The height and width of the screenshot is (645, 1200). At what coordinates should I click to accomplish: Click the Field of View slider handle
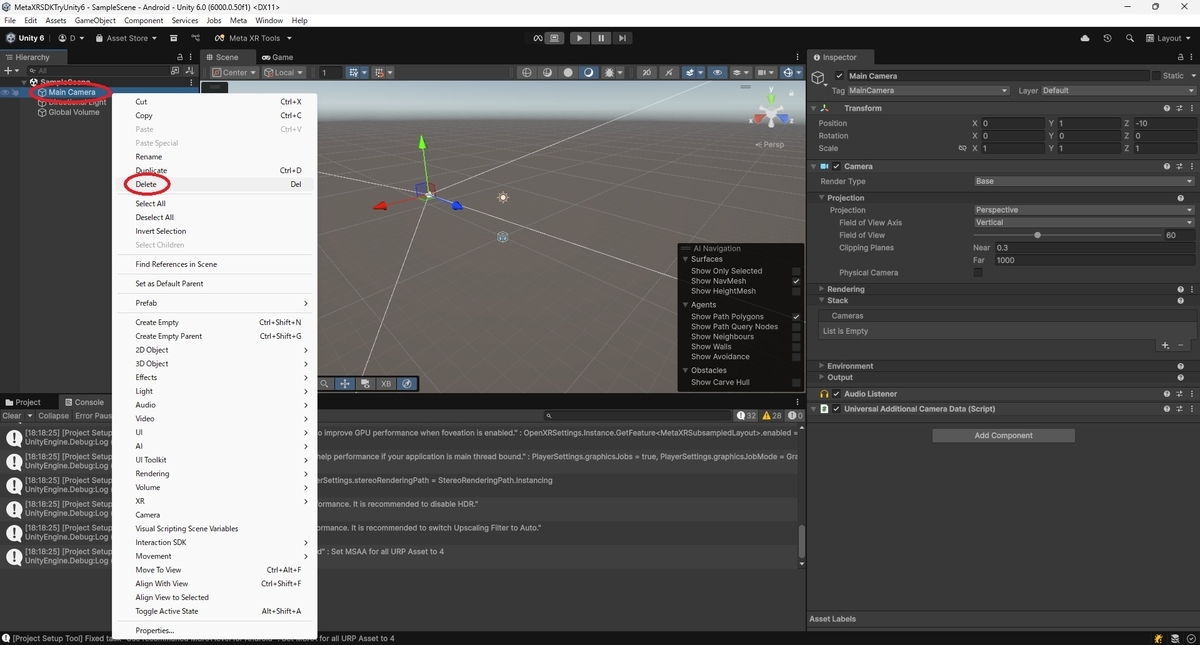point(1037,235)
